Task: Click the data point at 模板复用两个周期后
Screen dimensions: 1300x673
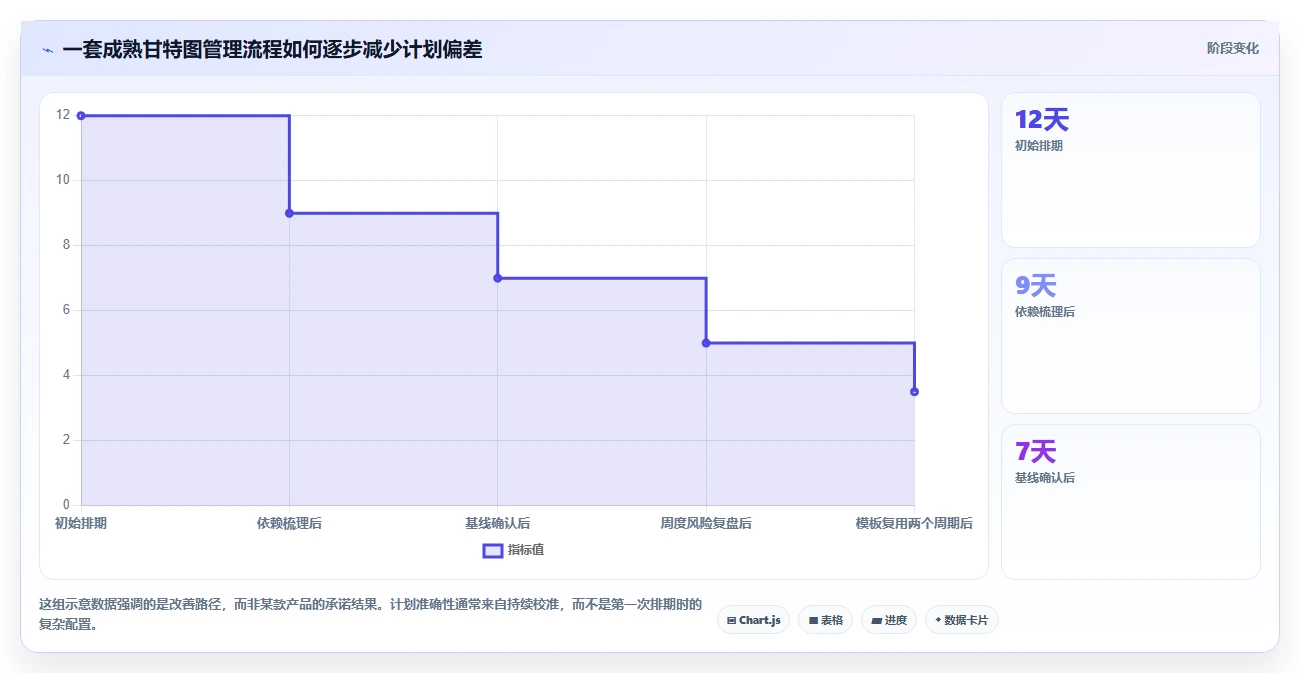Action: [914, 392]
